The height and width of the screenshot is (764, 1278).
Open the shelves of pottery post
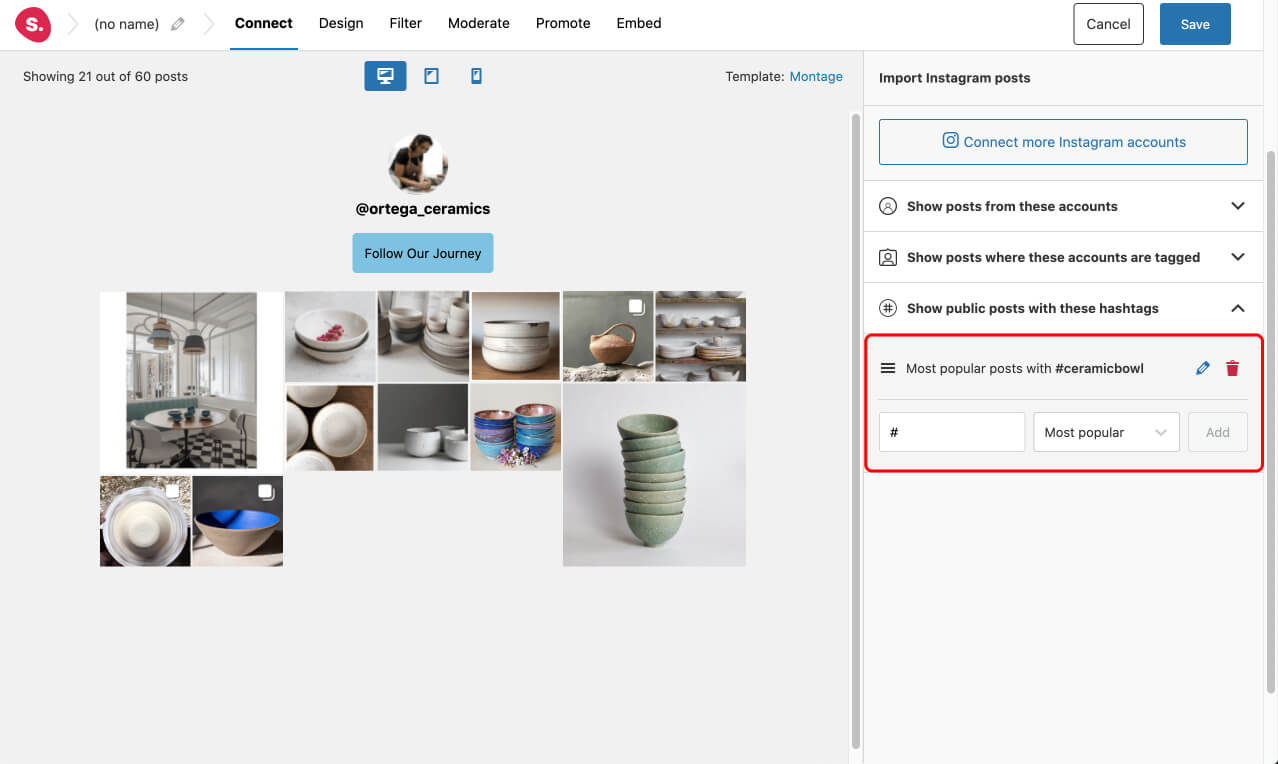click(x=700, y=336)
